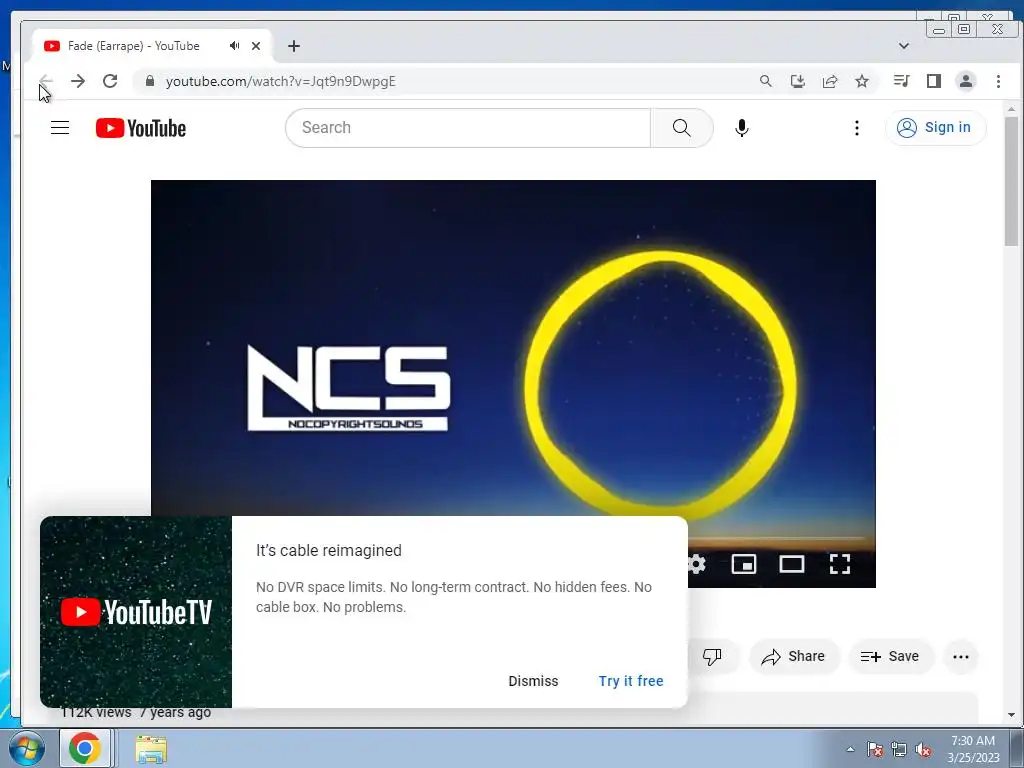Open the Chrome three-dot menu
1024x768 pixels.
(998, 81)
